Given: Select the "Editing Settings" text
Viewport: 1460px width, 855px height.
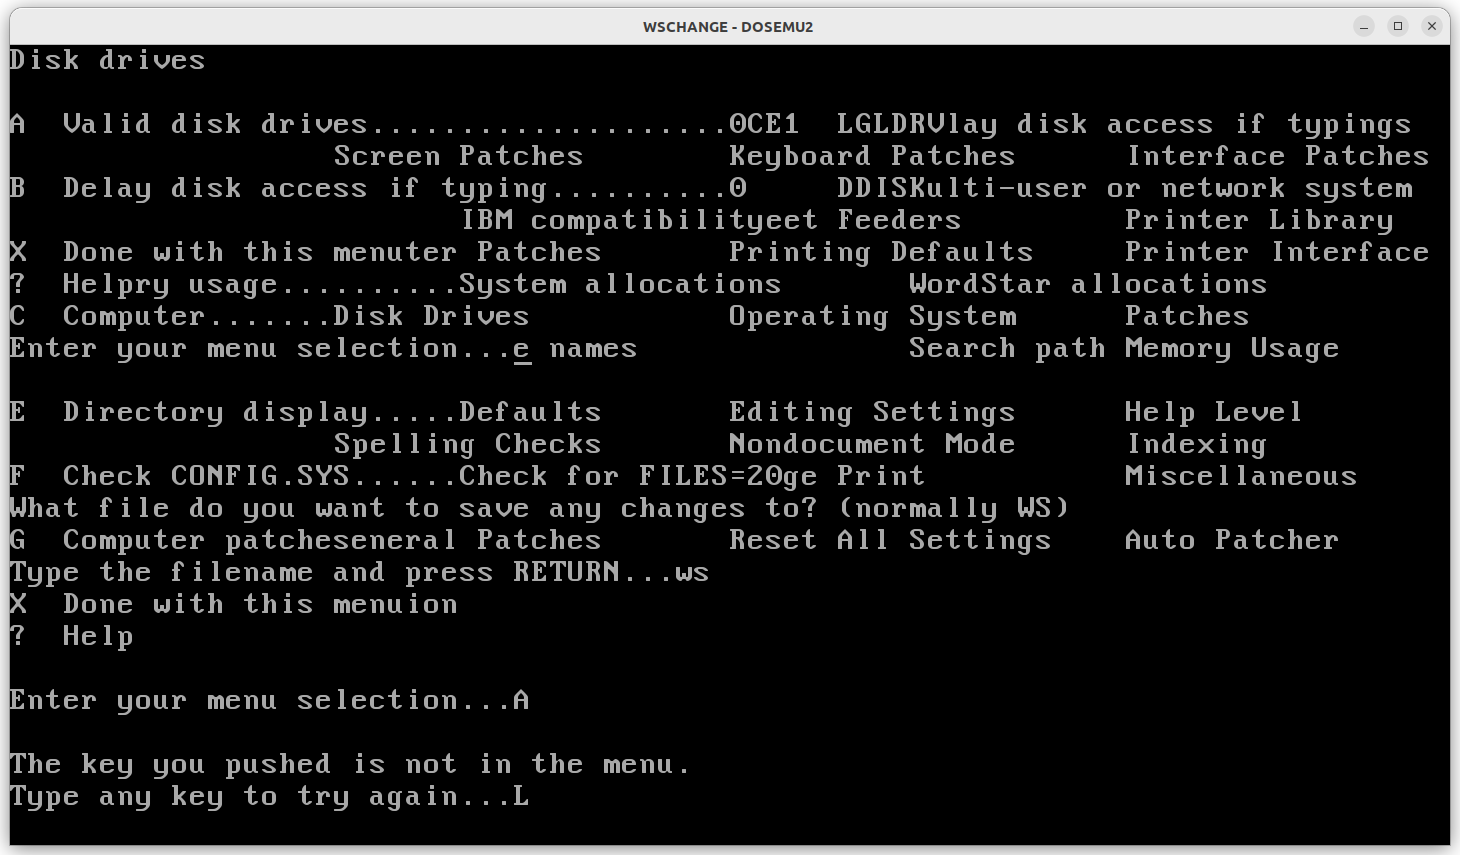Looking at the screenshot, I should coord(872,411).
